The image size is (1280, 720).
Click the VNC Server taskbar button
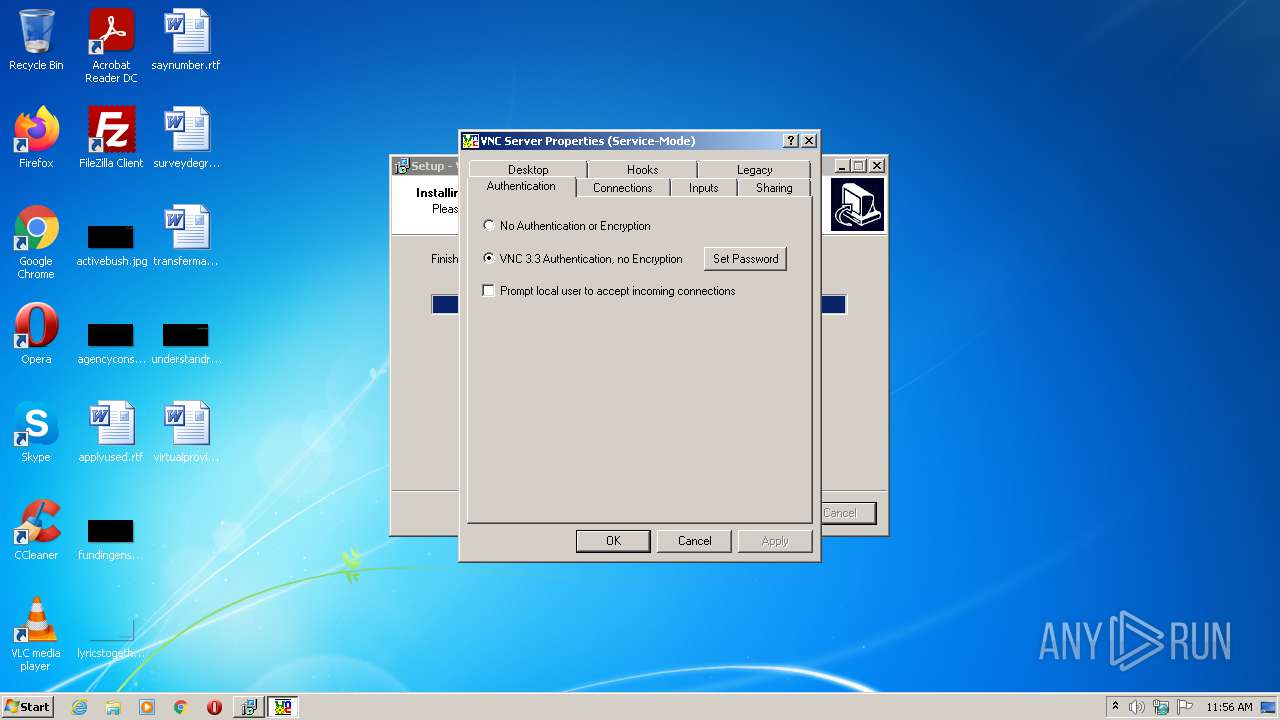click(x=283, y=707)
